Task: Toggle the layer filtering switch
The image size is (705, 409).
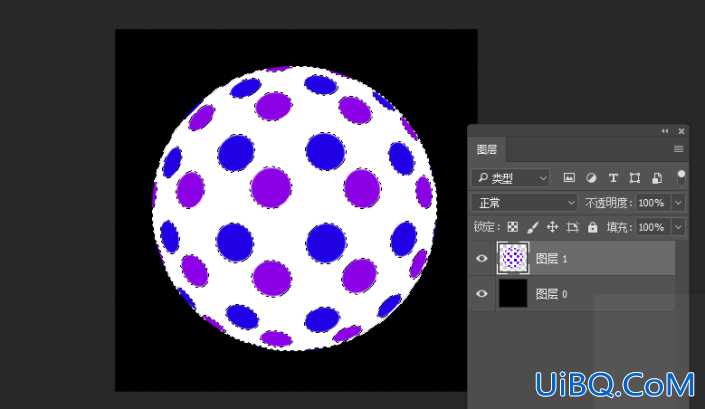Action: click(x=681, y=178)
